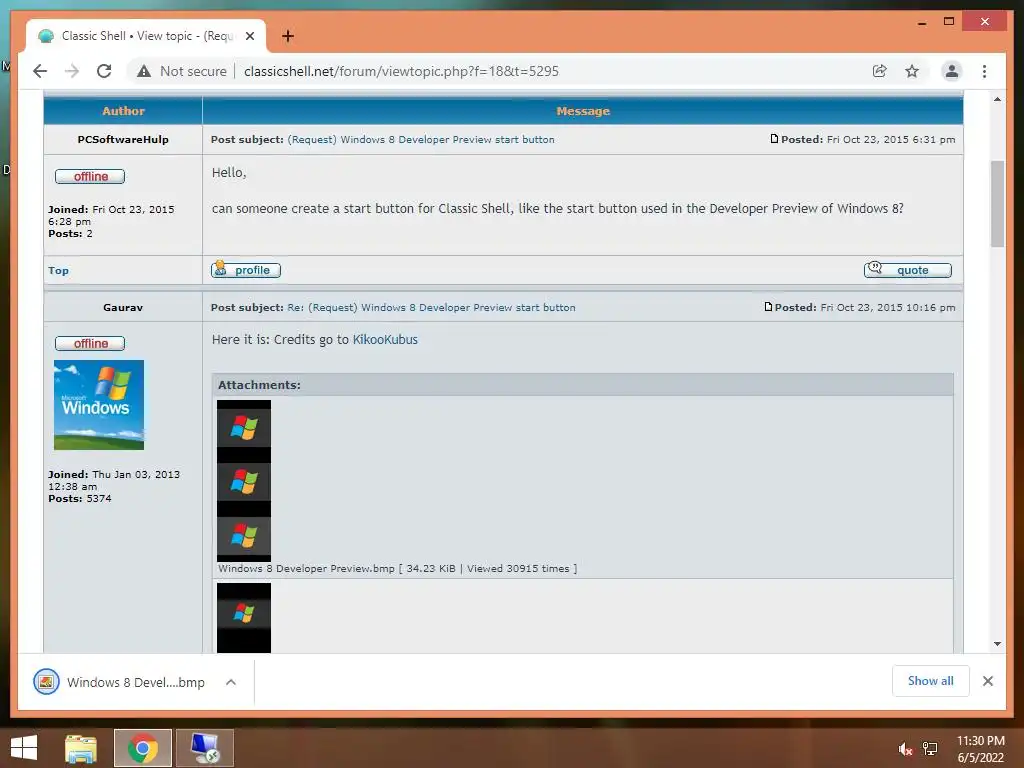The image size is (1024, 768).
Task: Click the forward navigation arrow
Action: pyautogui.click(x=72, y=71)
